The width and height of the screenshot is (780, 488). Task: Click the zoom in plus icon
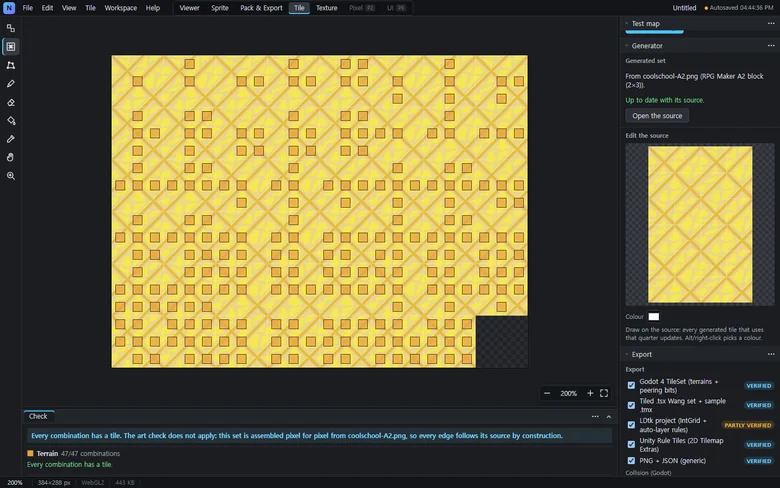(590, 393)
